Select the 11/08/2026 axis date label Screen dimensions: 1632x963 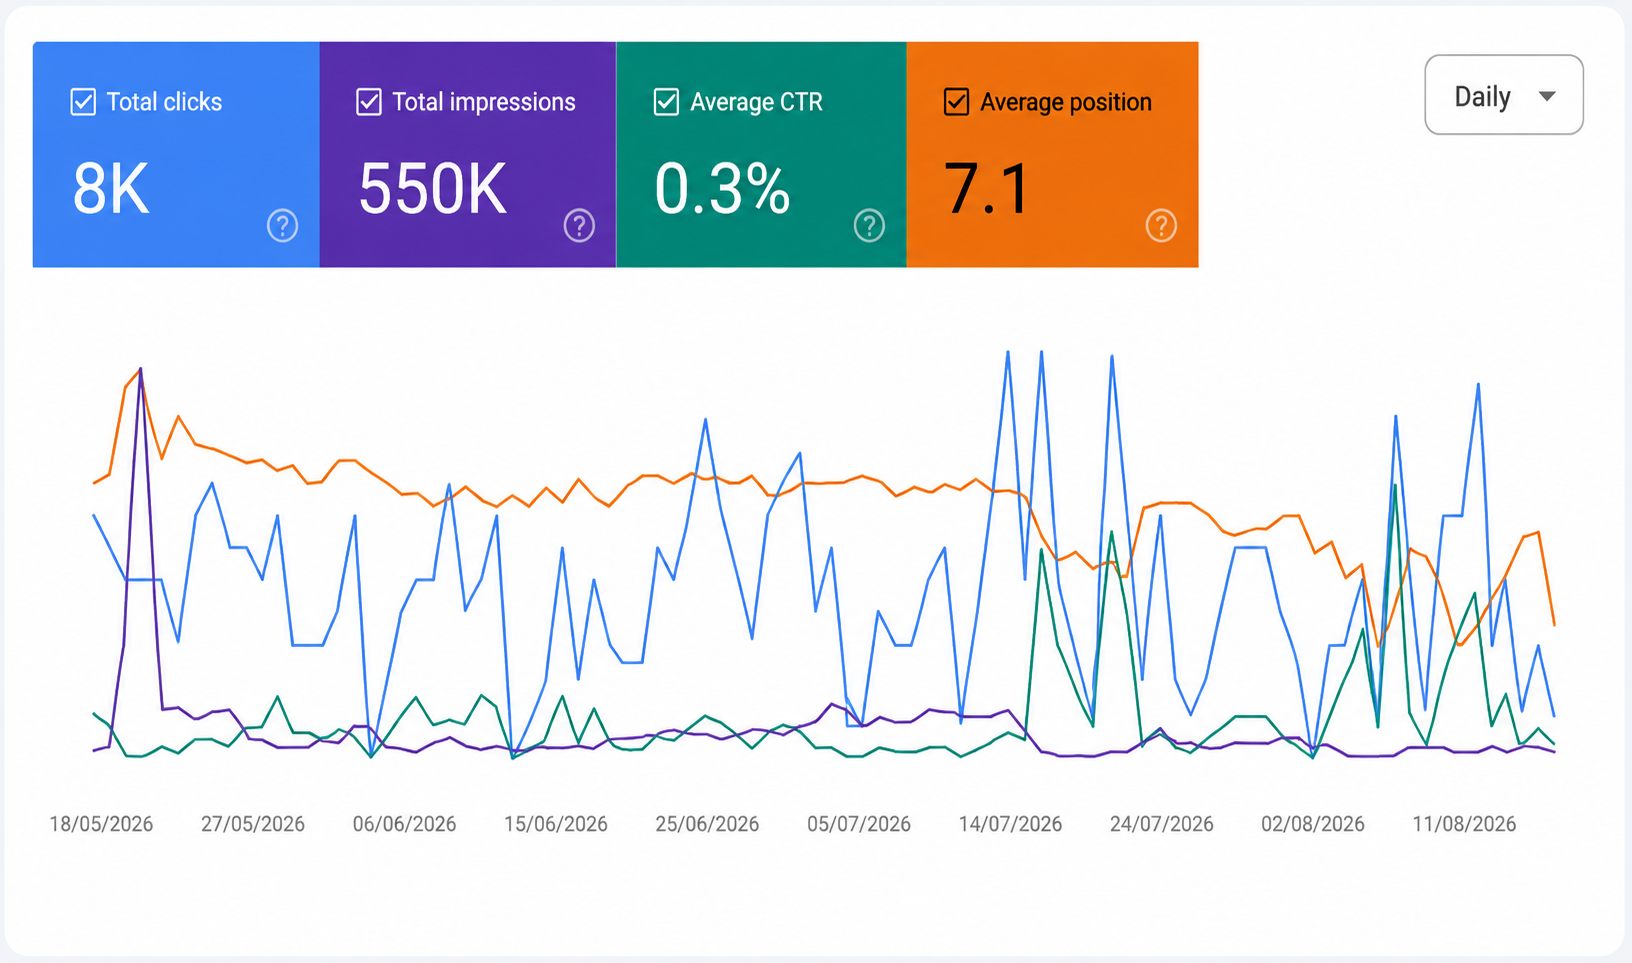pos(1464,824)
